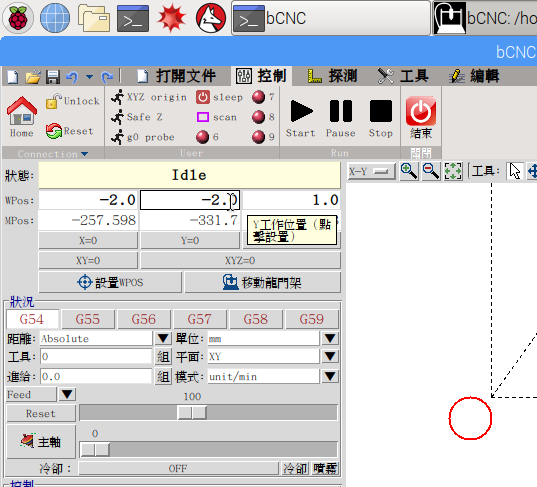537x487 pixels.
Task: Click the spindle speed slider handle
Action: 95,449
